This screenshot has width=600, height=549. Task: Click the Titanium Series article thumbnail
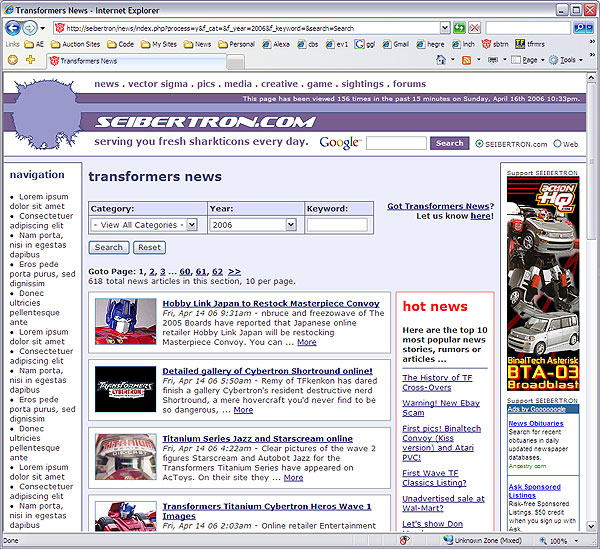[126, 457]
